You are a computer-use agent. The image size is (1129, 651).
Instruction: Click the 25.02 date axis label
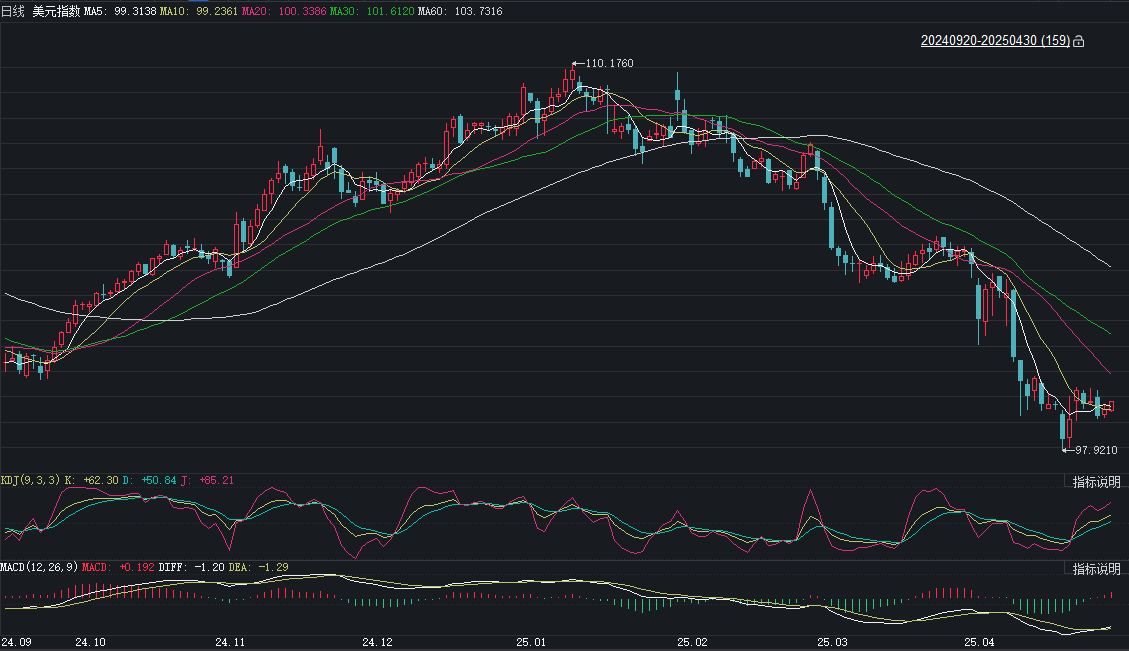click(x=693, y=642)
